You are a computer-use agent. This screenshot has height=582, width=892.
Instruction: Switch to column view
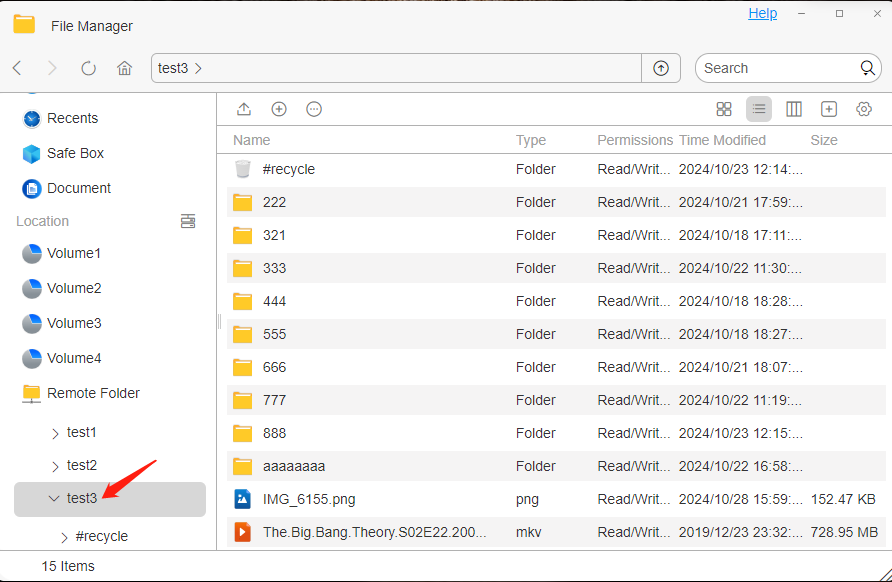pos(794,109)
